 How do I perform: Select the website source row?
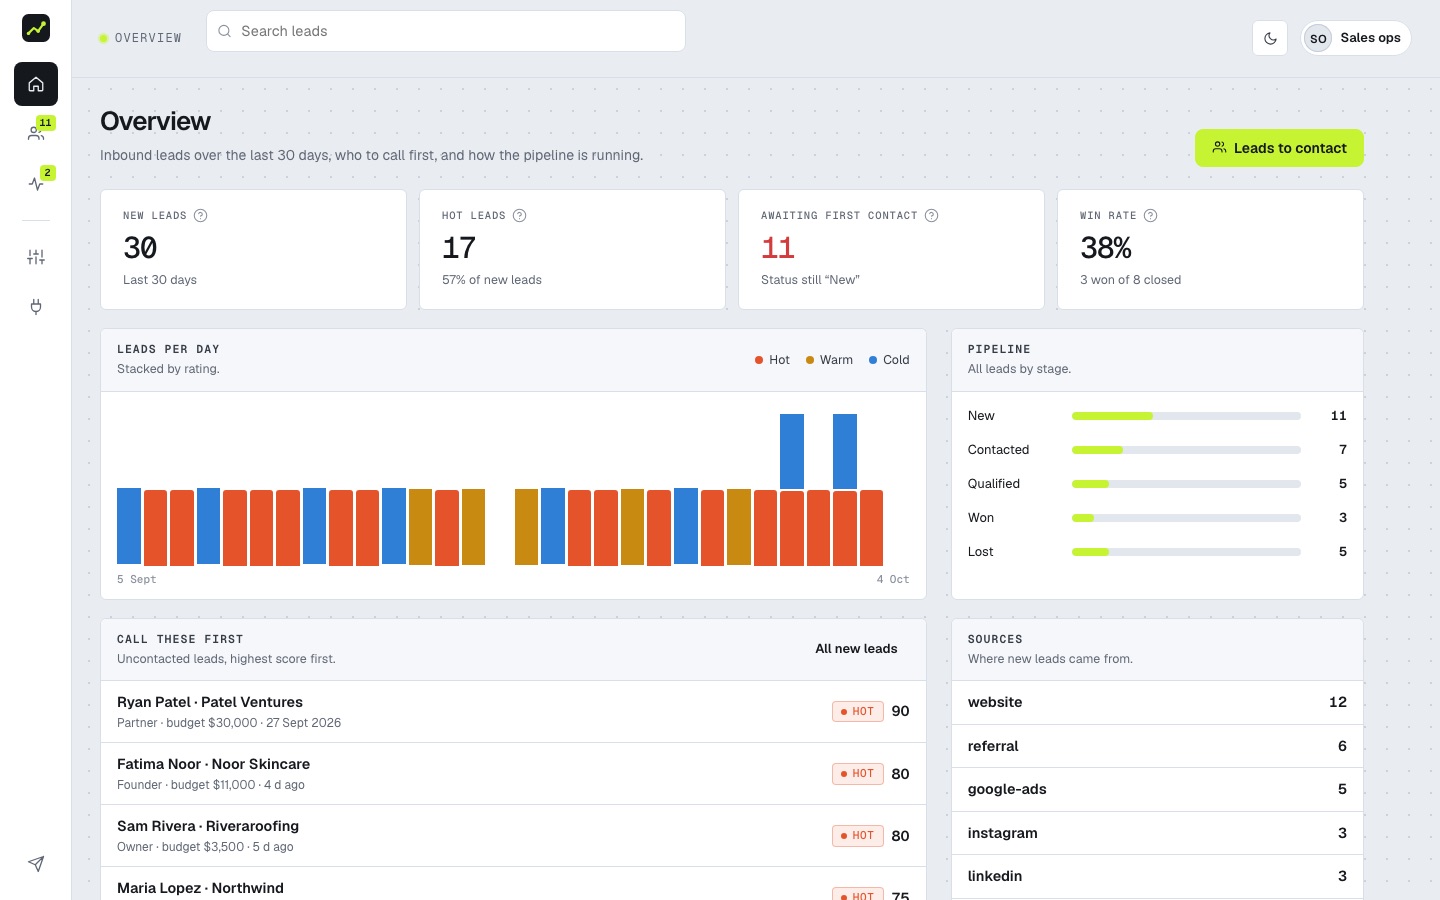(x=1157, y=702)
